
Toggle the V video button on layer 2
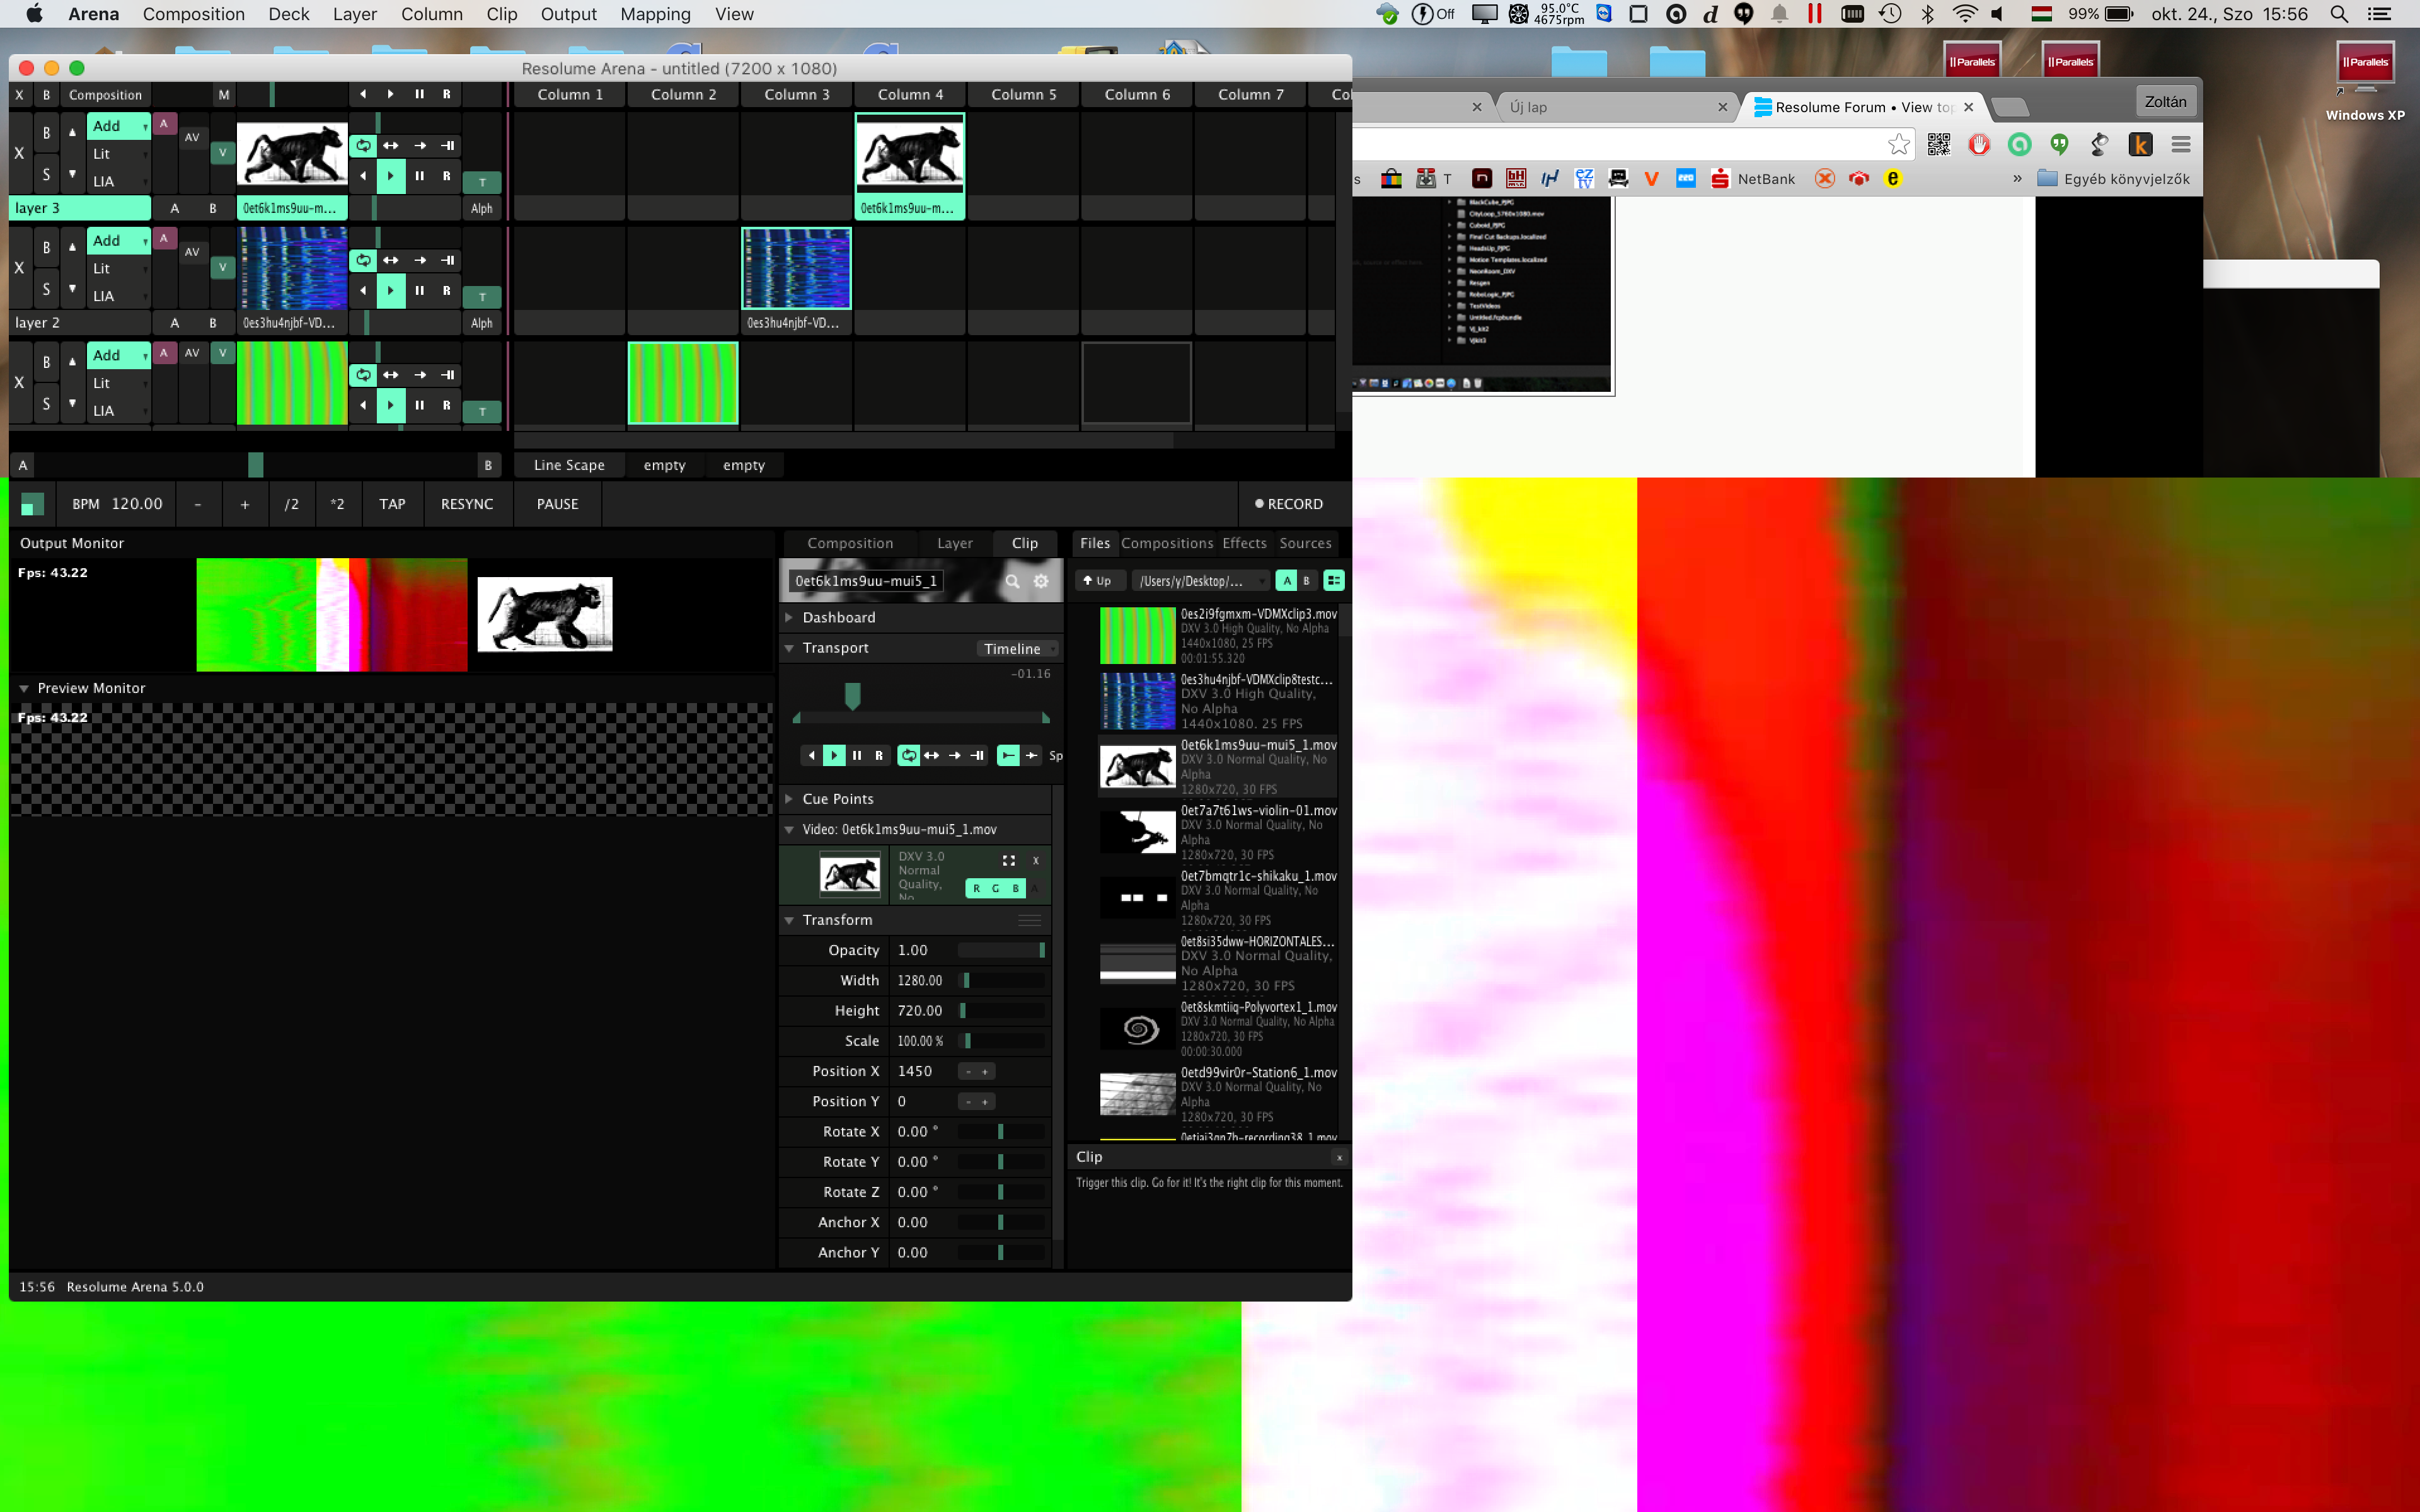[x=222, y=267]
